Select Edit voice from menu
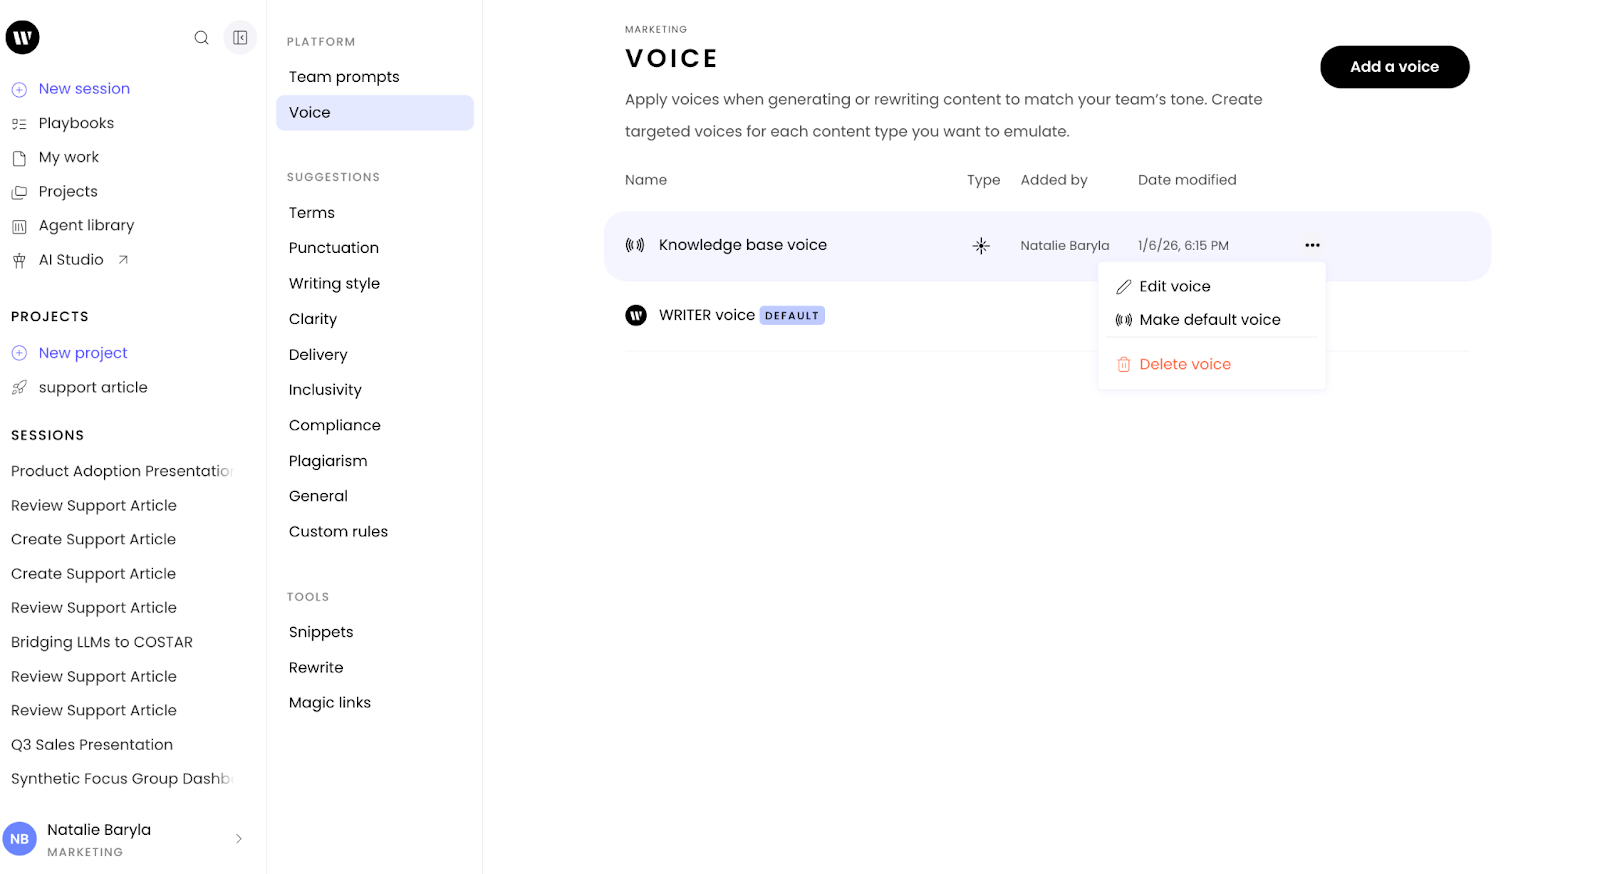 coord(1174,287)
